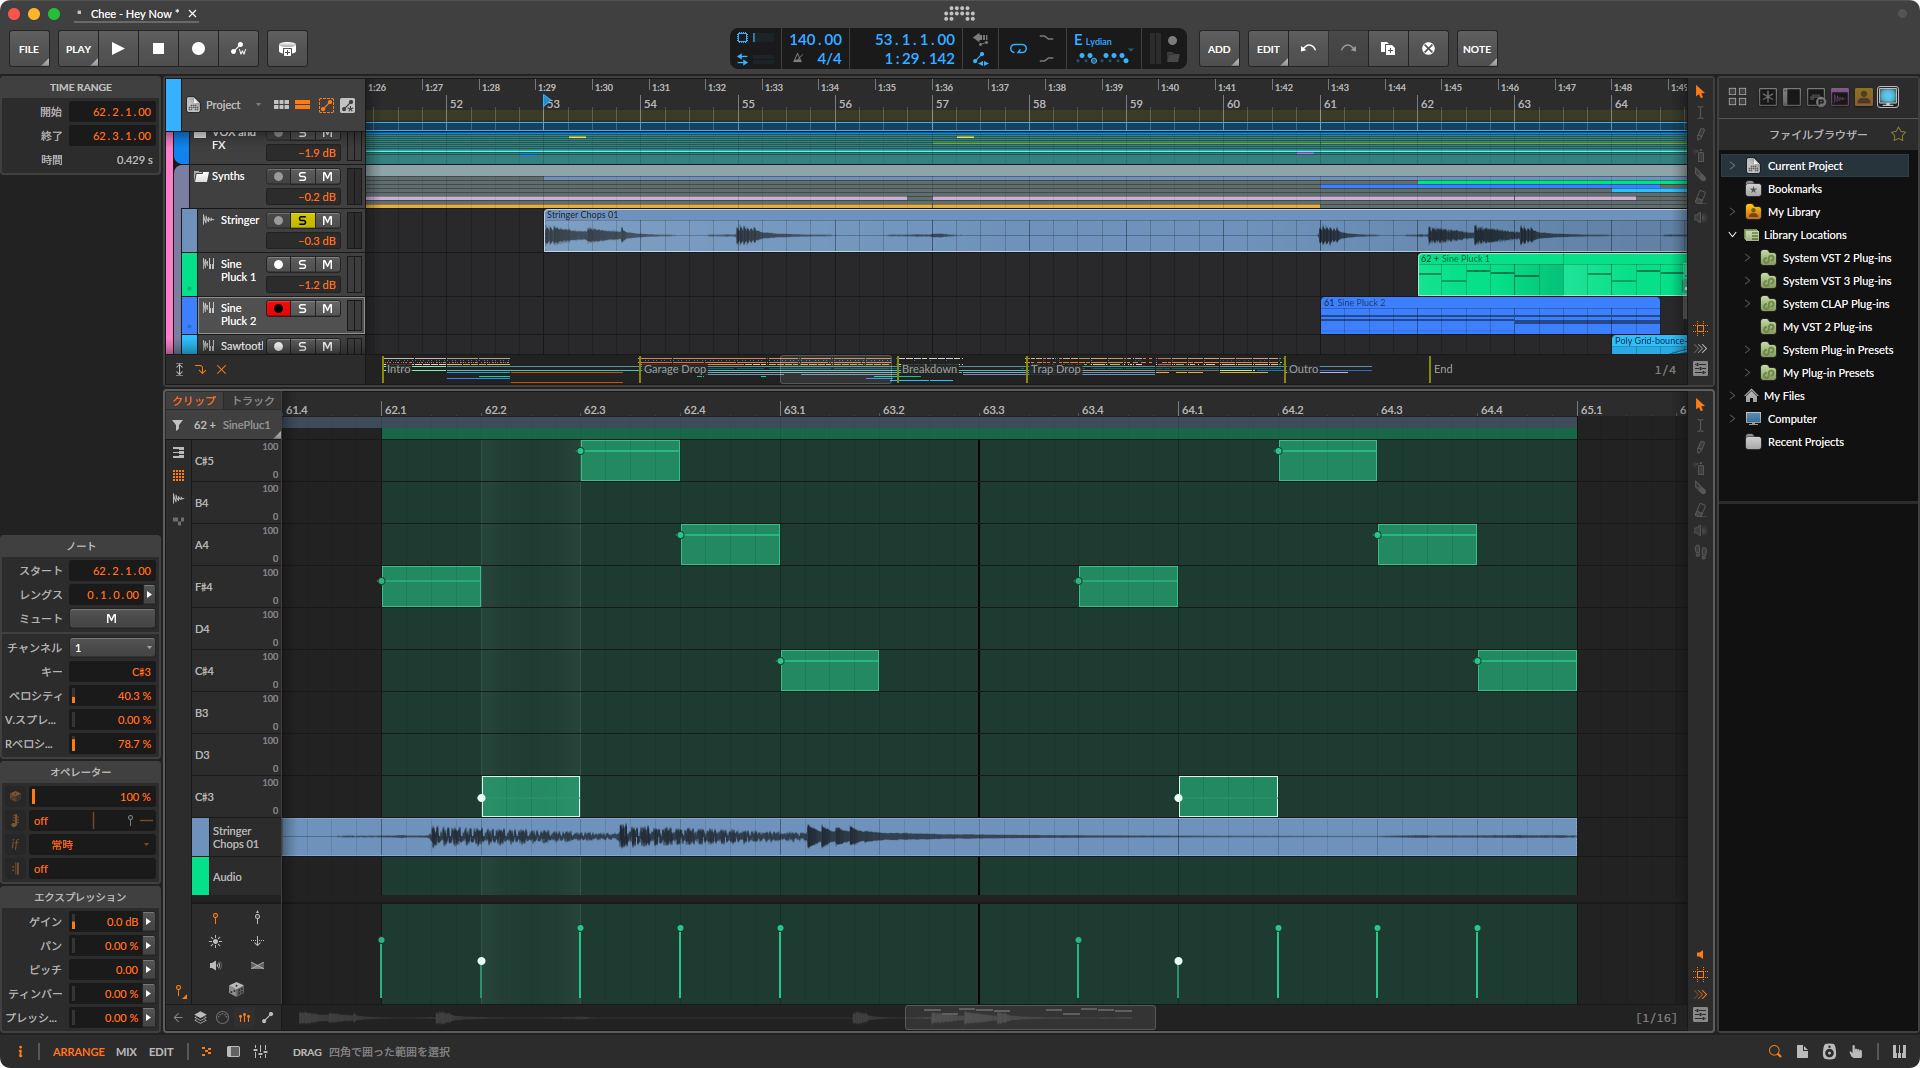1920x1068 pixels.
Task: Mute the Sine Pluck 1 track
Action: click(x=327, y=265)
